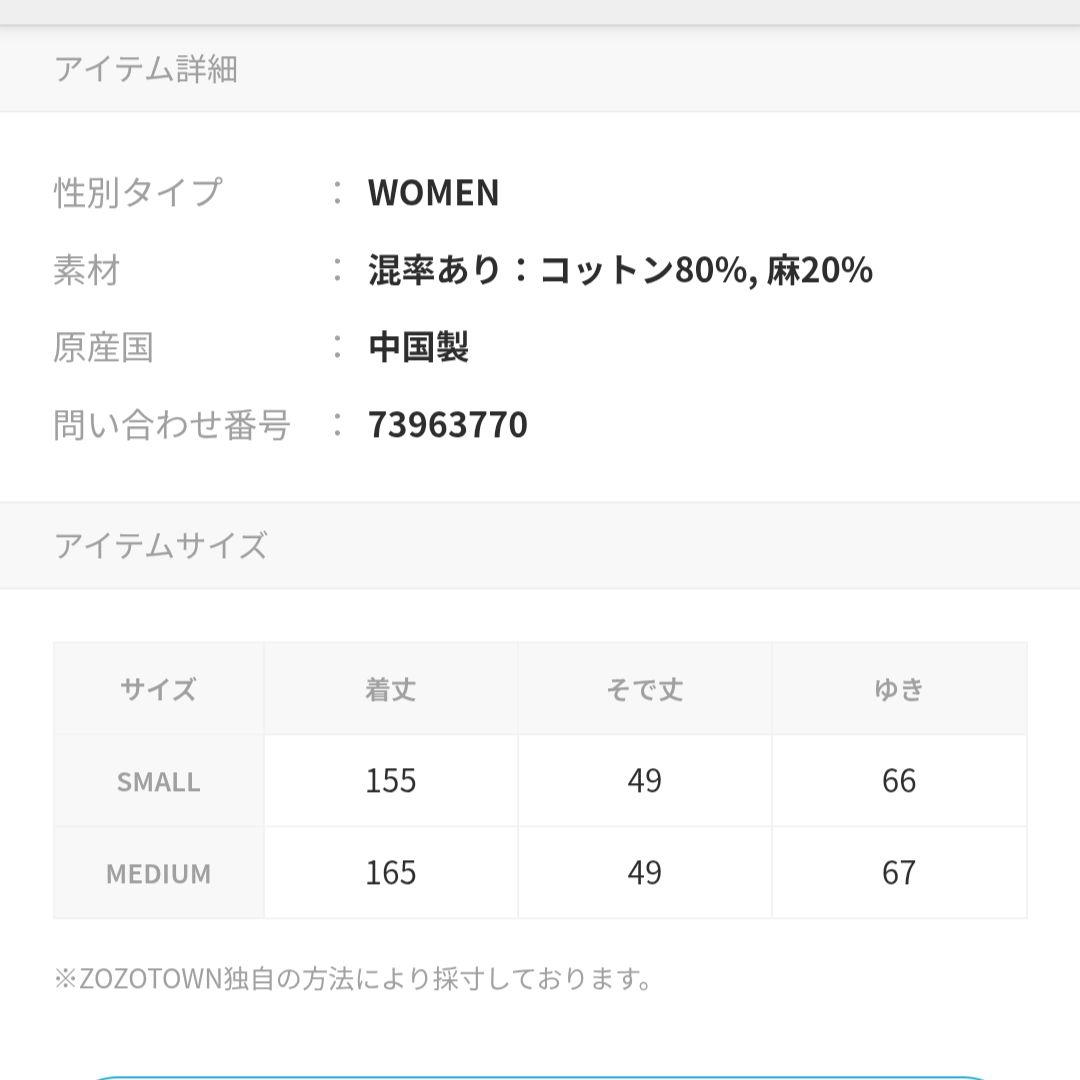Select the MEDIUM size row label
Viewport: 1080px width, 1080px height.
[158, 873]
